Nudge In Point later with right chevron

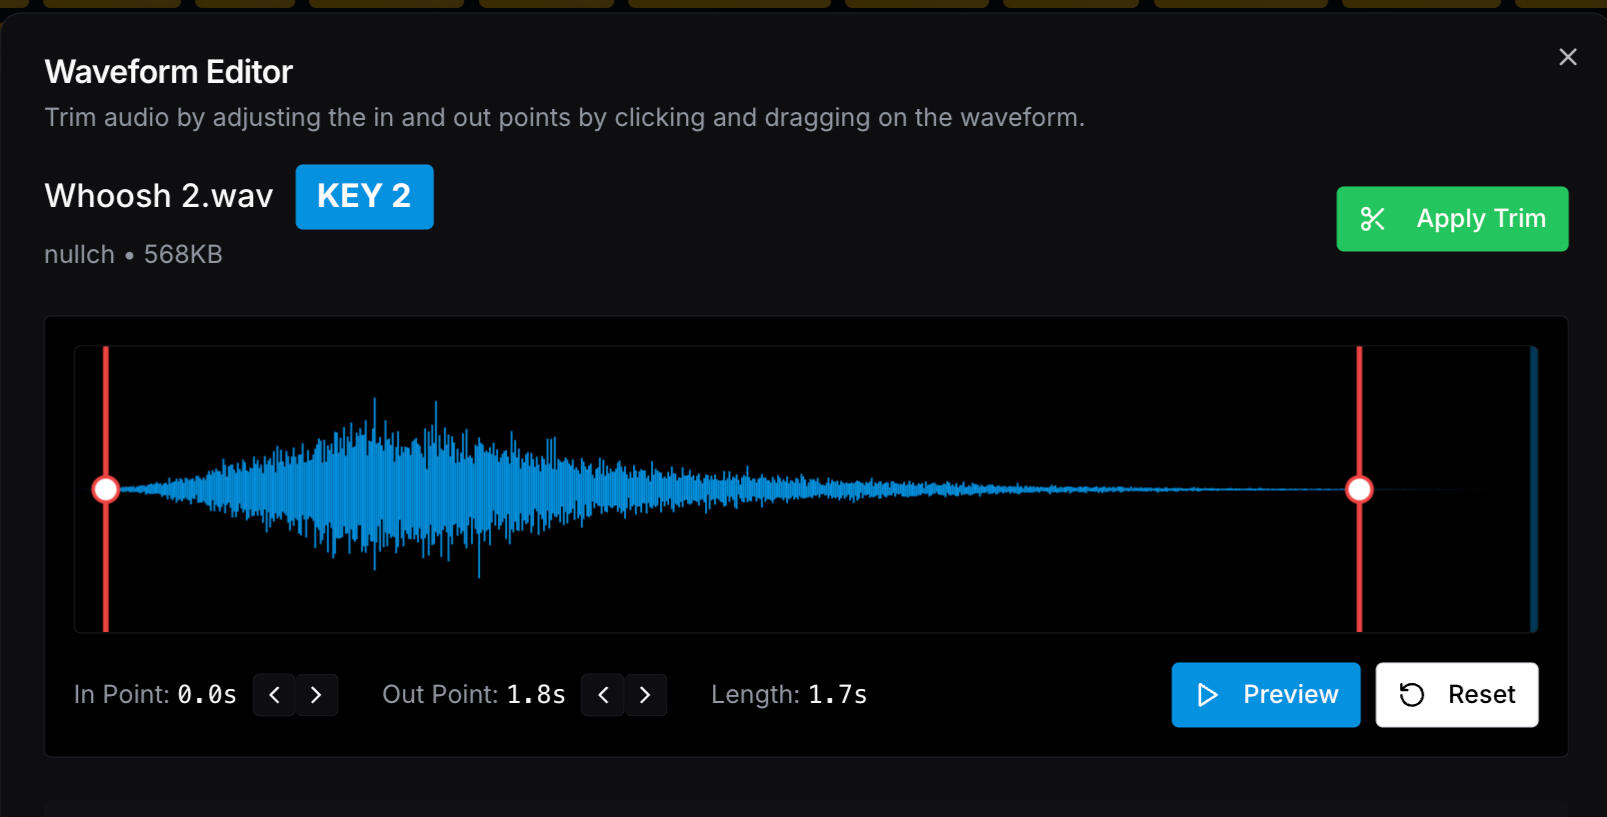316,694
